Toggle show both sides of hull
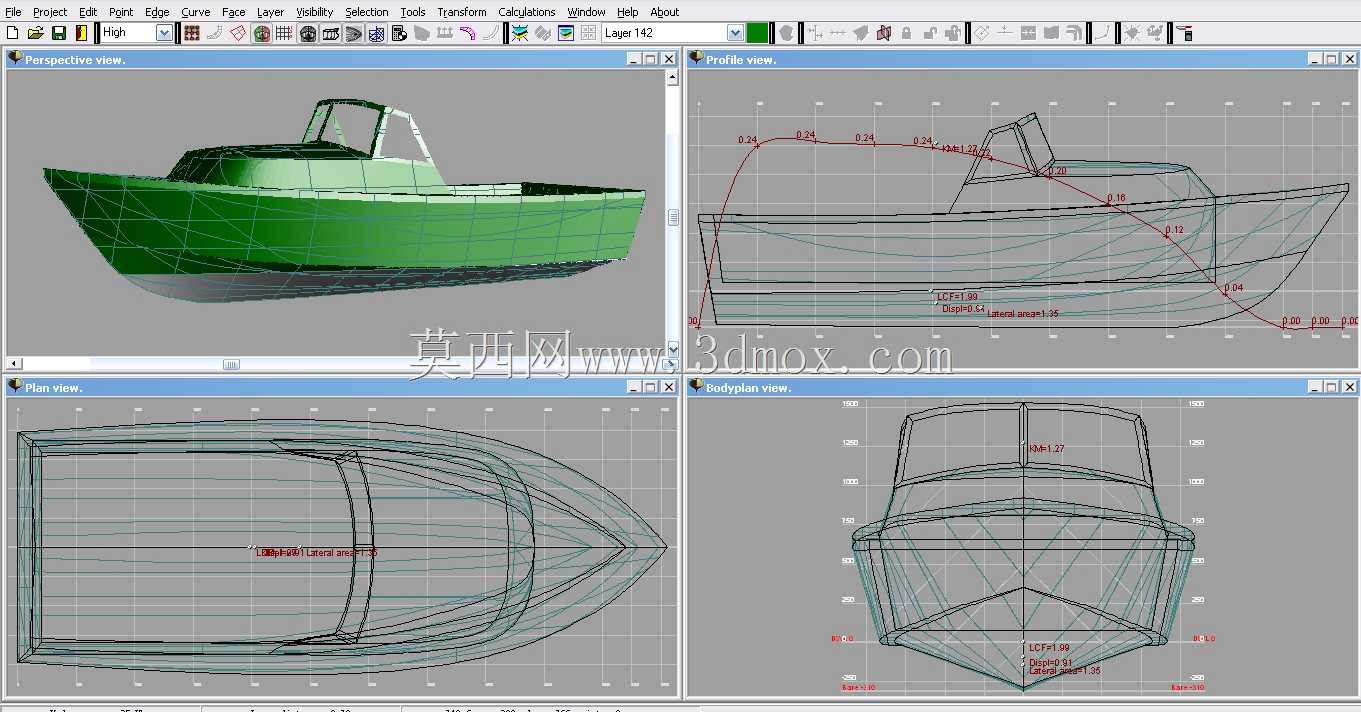 [262, 33]
